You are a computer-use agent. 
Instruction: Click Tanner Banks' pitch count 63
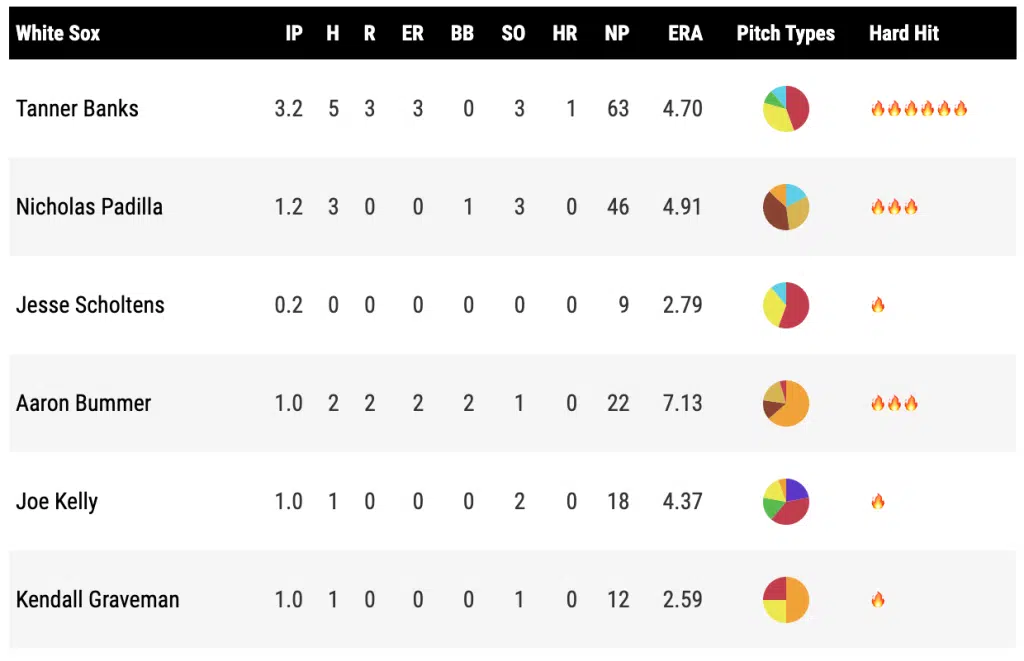point(617,109)
